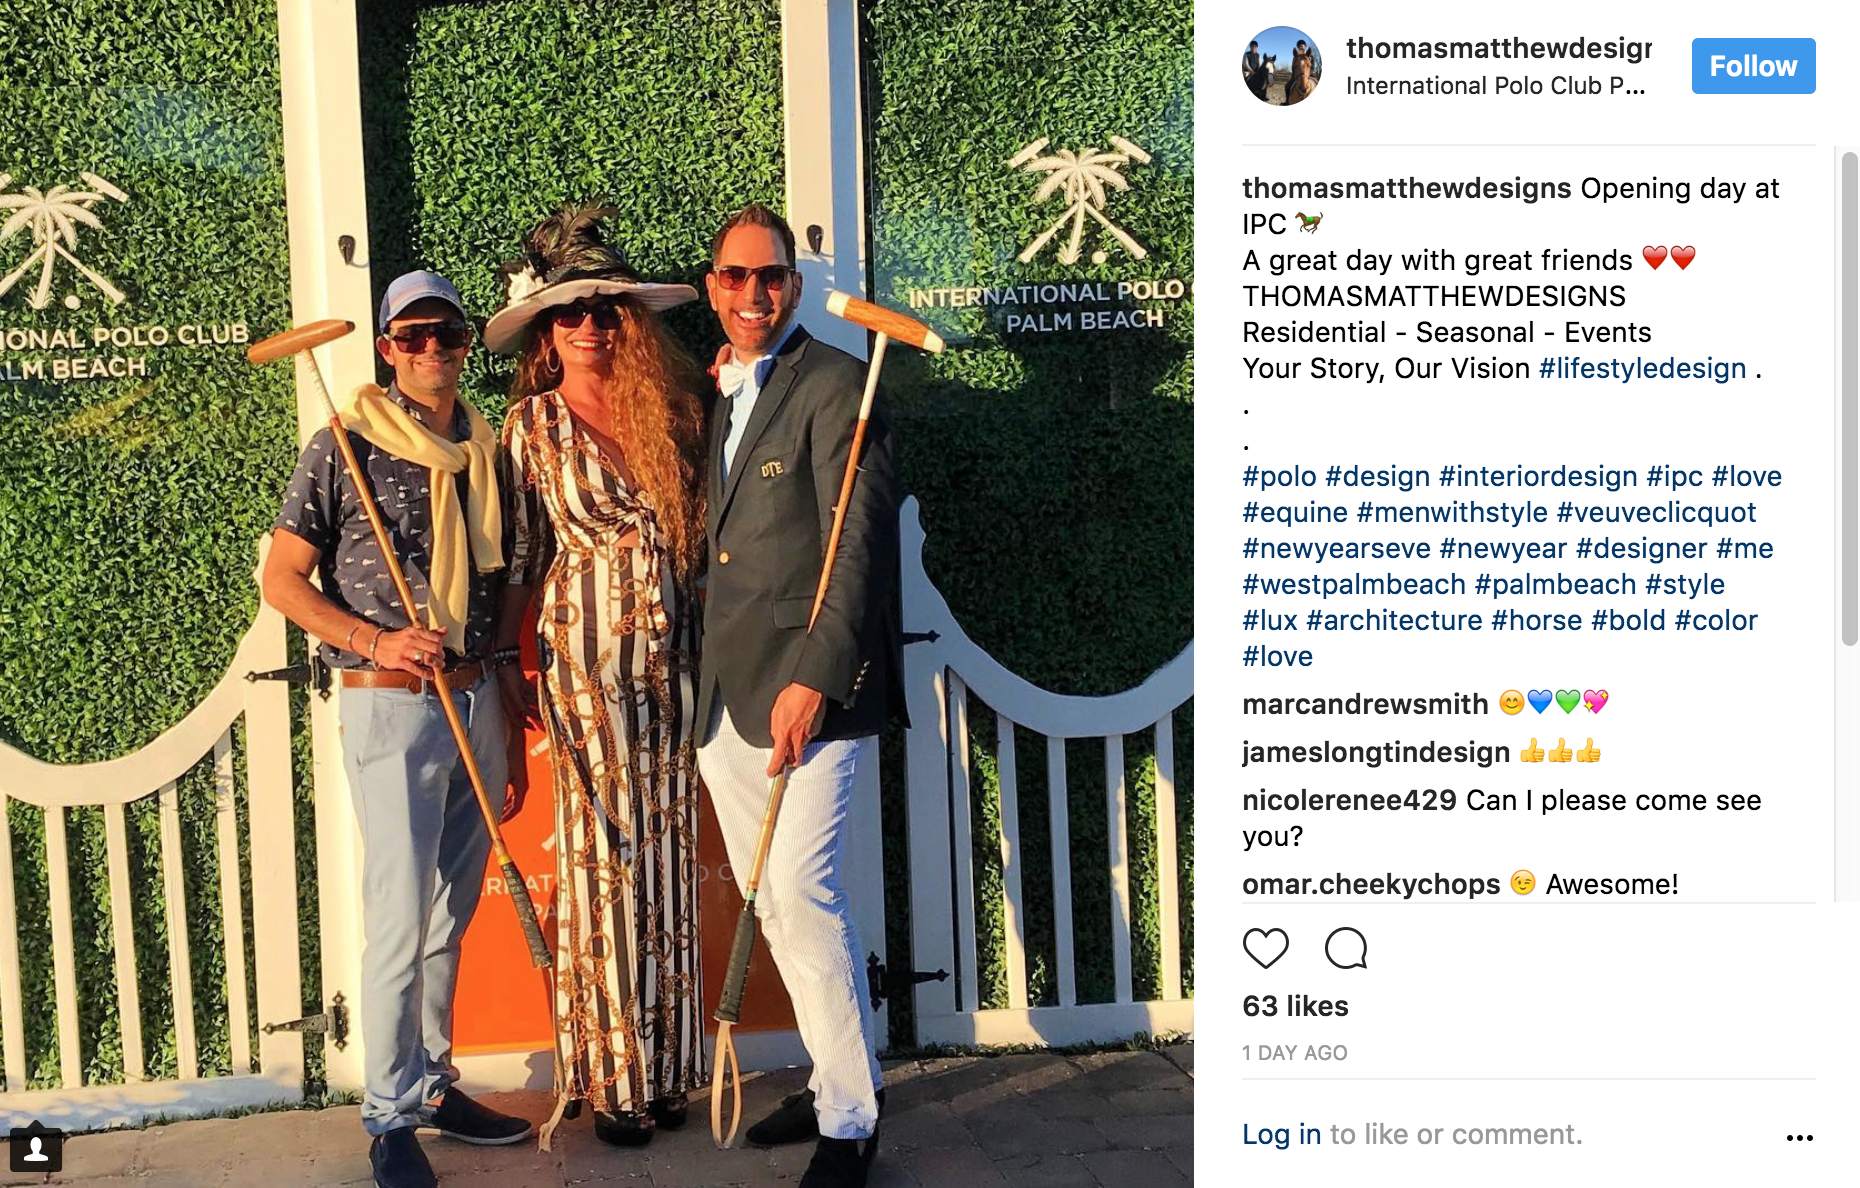Screen dimensions: 1860x1188
Task: Show tagged people icon on photo
Action: pos(36,1150)
